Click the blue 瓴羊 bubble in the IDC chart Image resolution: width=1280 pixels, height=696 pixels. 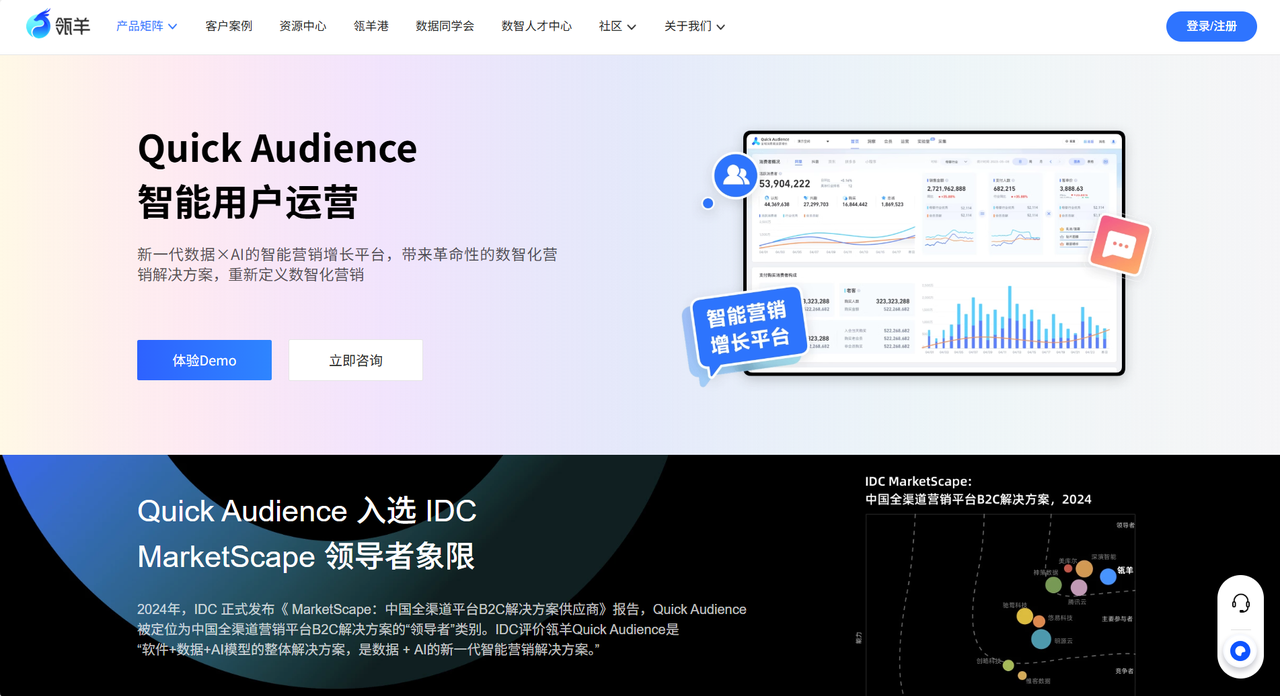[x=1108, y=576]
